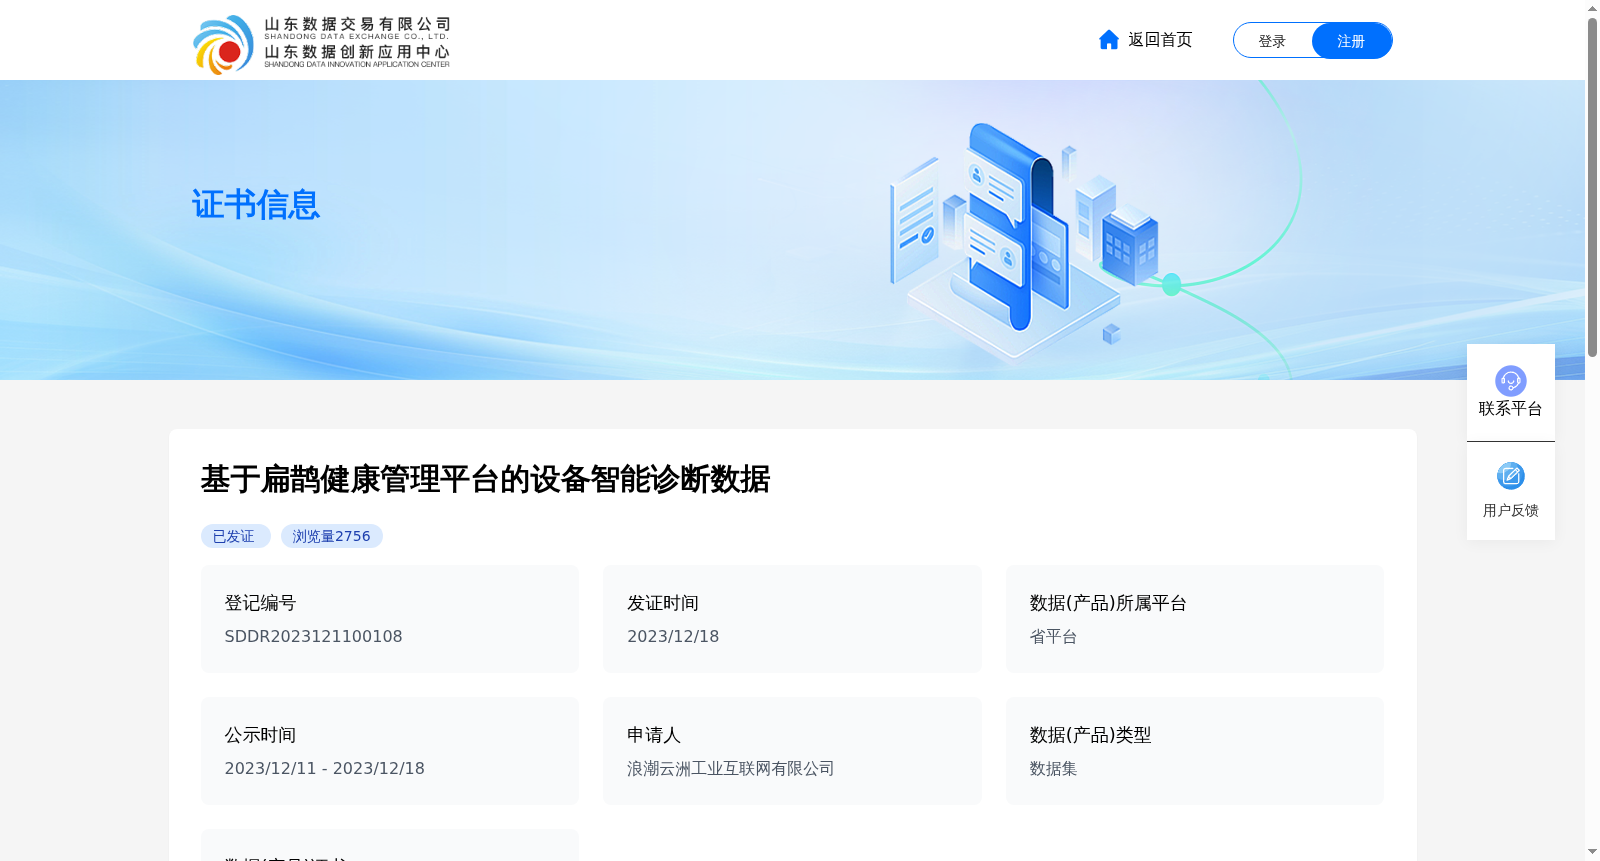Open the 返回首页 link
Image resolution: width=1600 pixels, height=861 pixels.
click(x=1160, y=40)
